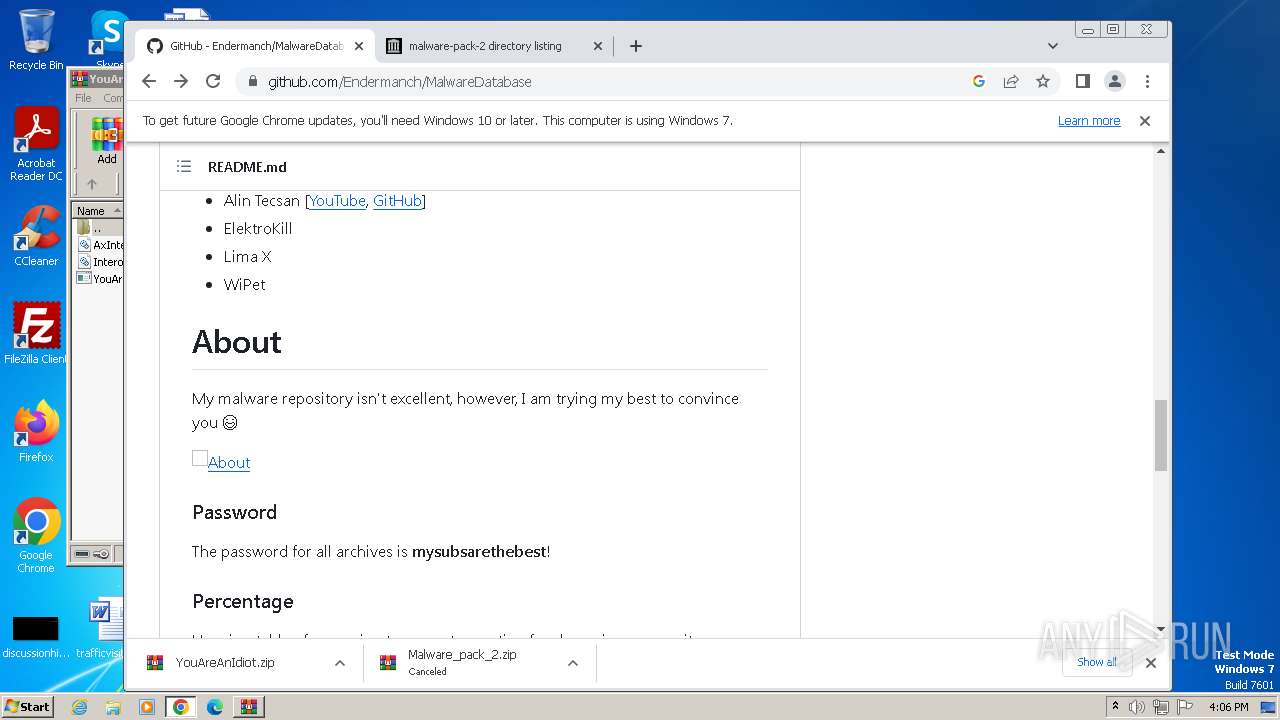1280x720 pixels.
Task: Open Internet Explorer from the taskbar
Action: click(80, 707)
